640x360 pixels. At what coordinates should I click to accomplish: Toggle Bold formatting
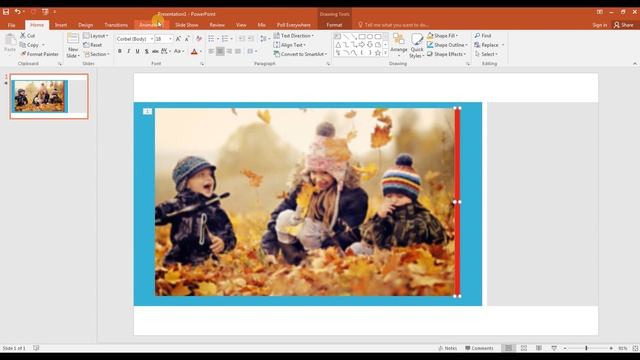click(x=120, y=51)
